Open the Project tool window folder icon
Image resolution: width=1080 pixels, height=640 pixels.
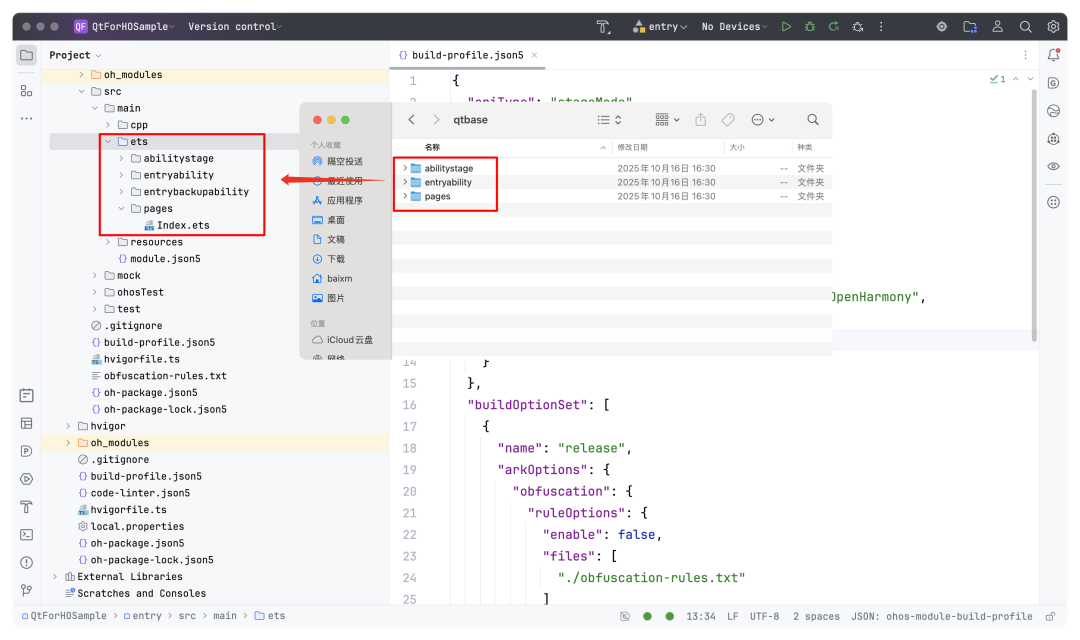(27, 55)
